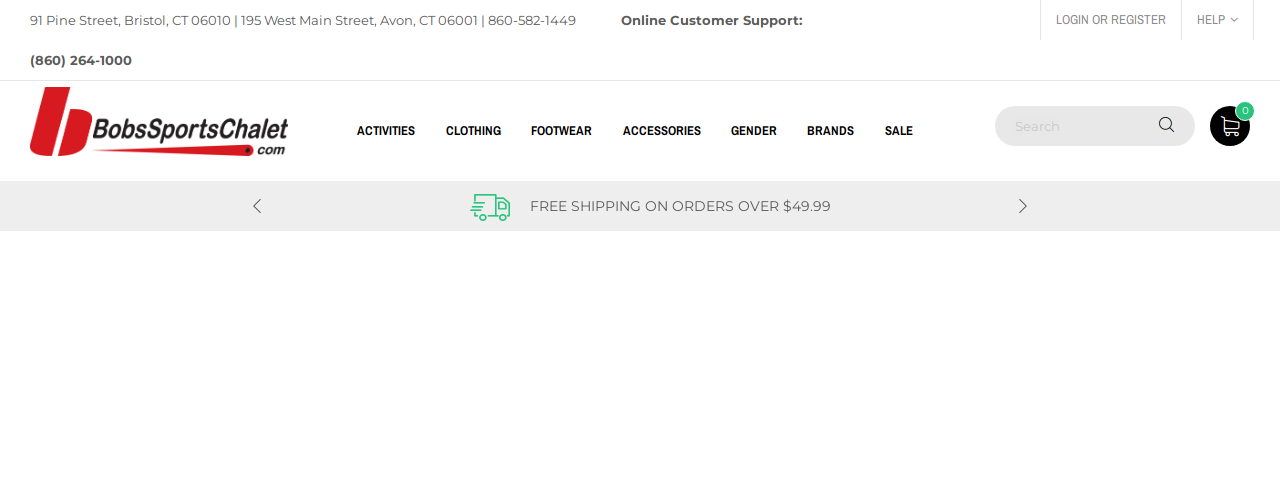Image resolution: width=1280 pixels, height=480 pixels.
Task: Click the 91 Pine Street Bristol address
Action: (x=131, y=21)
